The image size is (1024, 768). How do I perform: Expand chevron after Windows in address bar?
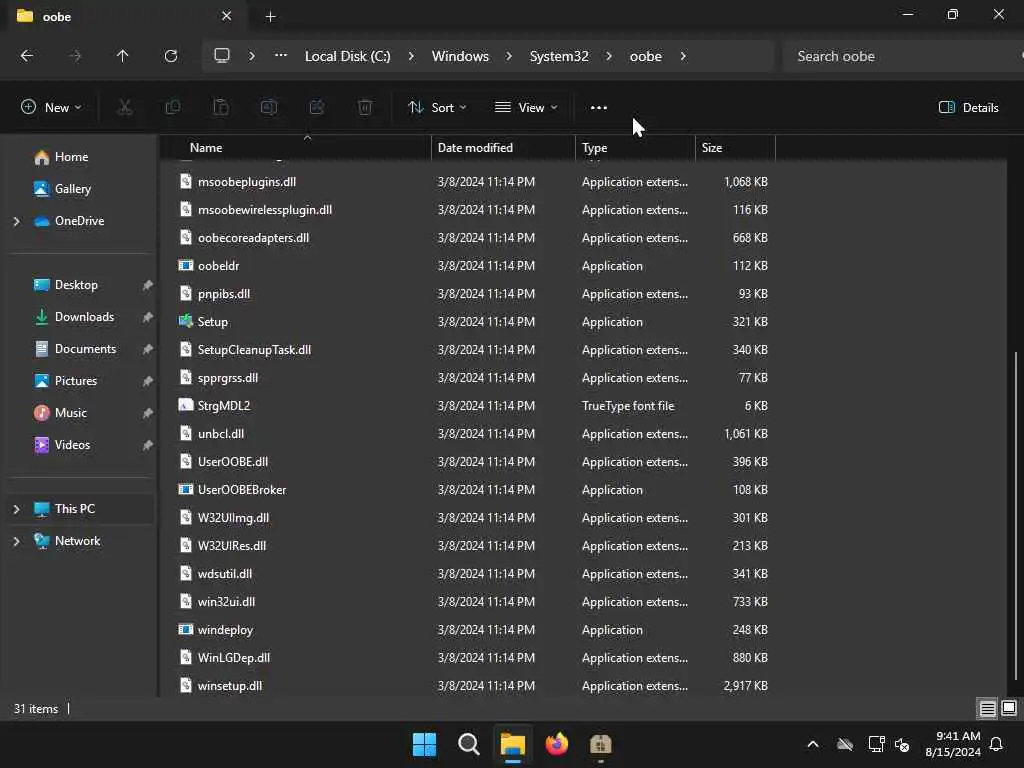coord(509,56)
